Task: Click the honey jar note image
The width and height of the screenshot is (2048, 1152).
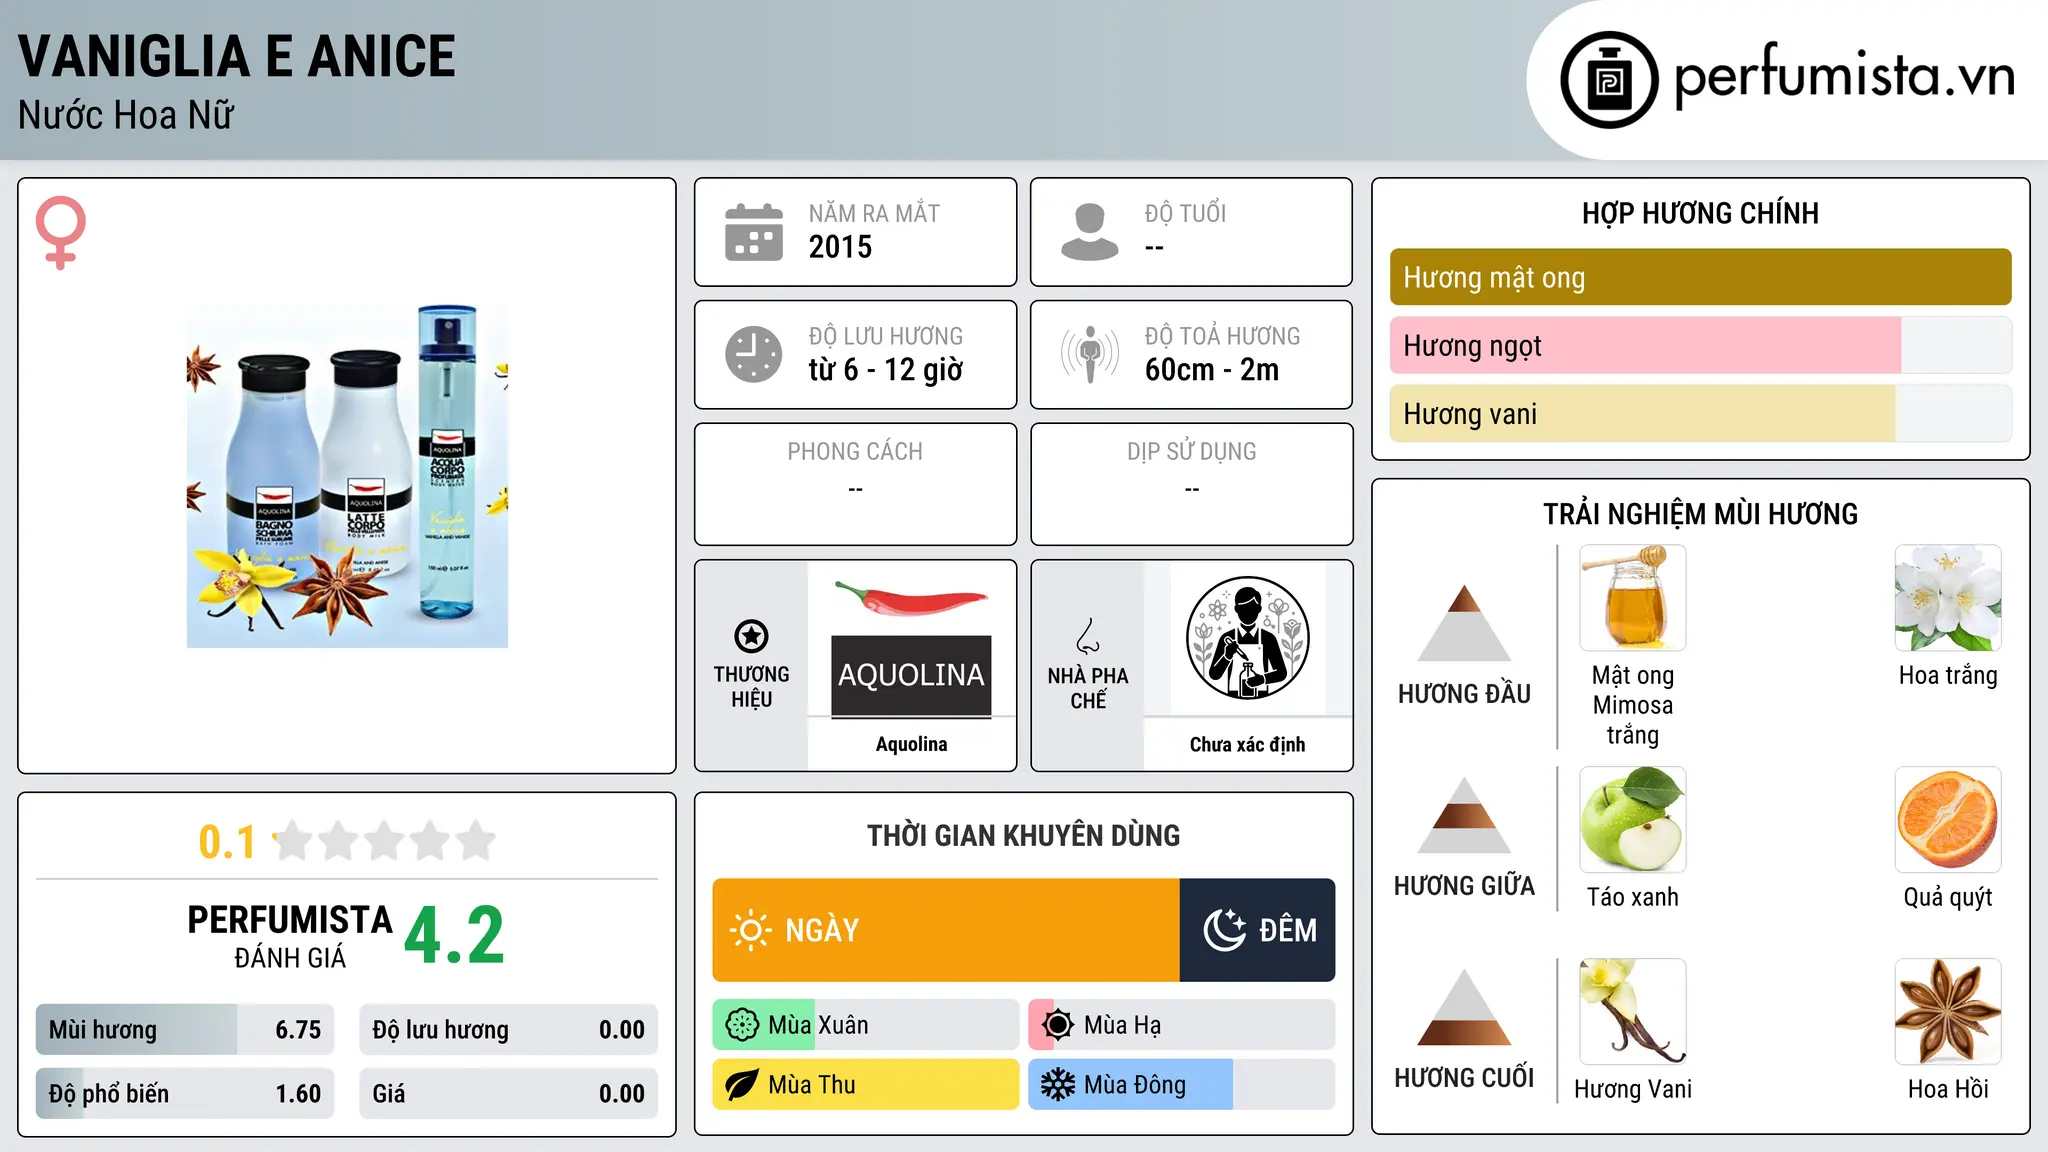Action: click(x=1633, y=598)
